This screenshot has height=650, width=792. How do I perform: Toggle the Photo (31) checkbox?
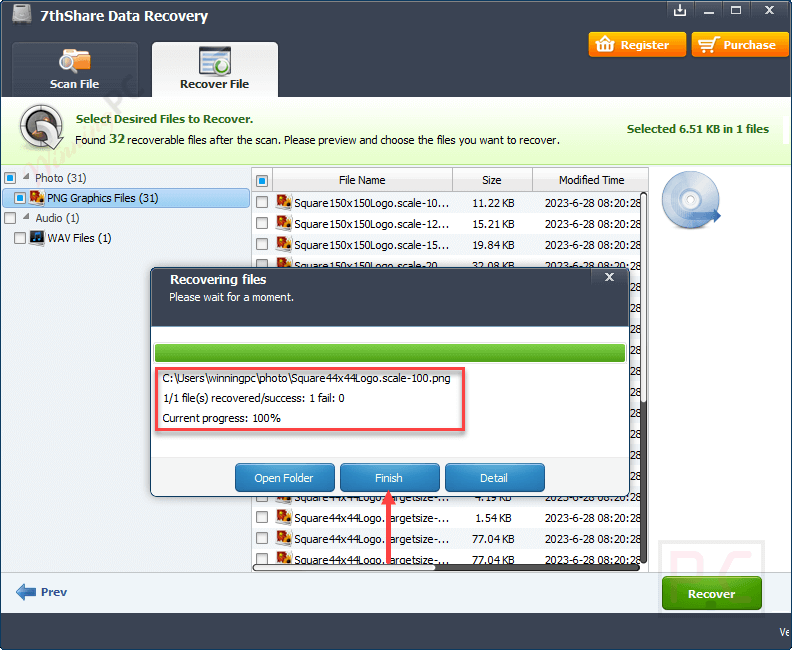point(10,178)
